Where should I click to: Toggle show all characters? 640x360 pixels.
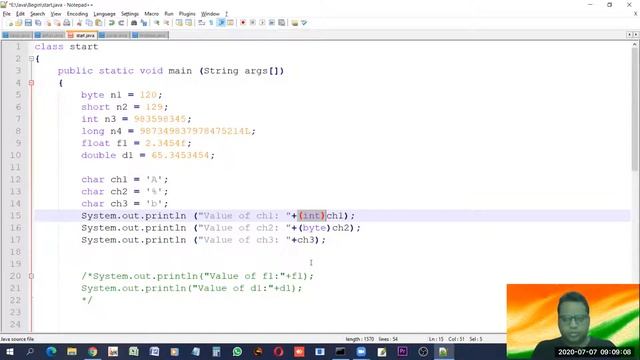point(211,23)
